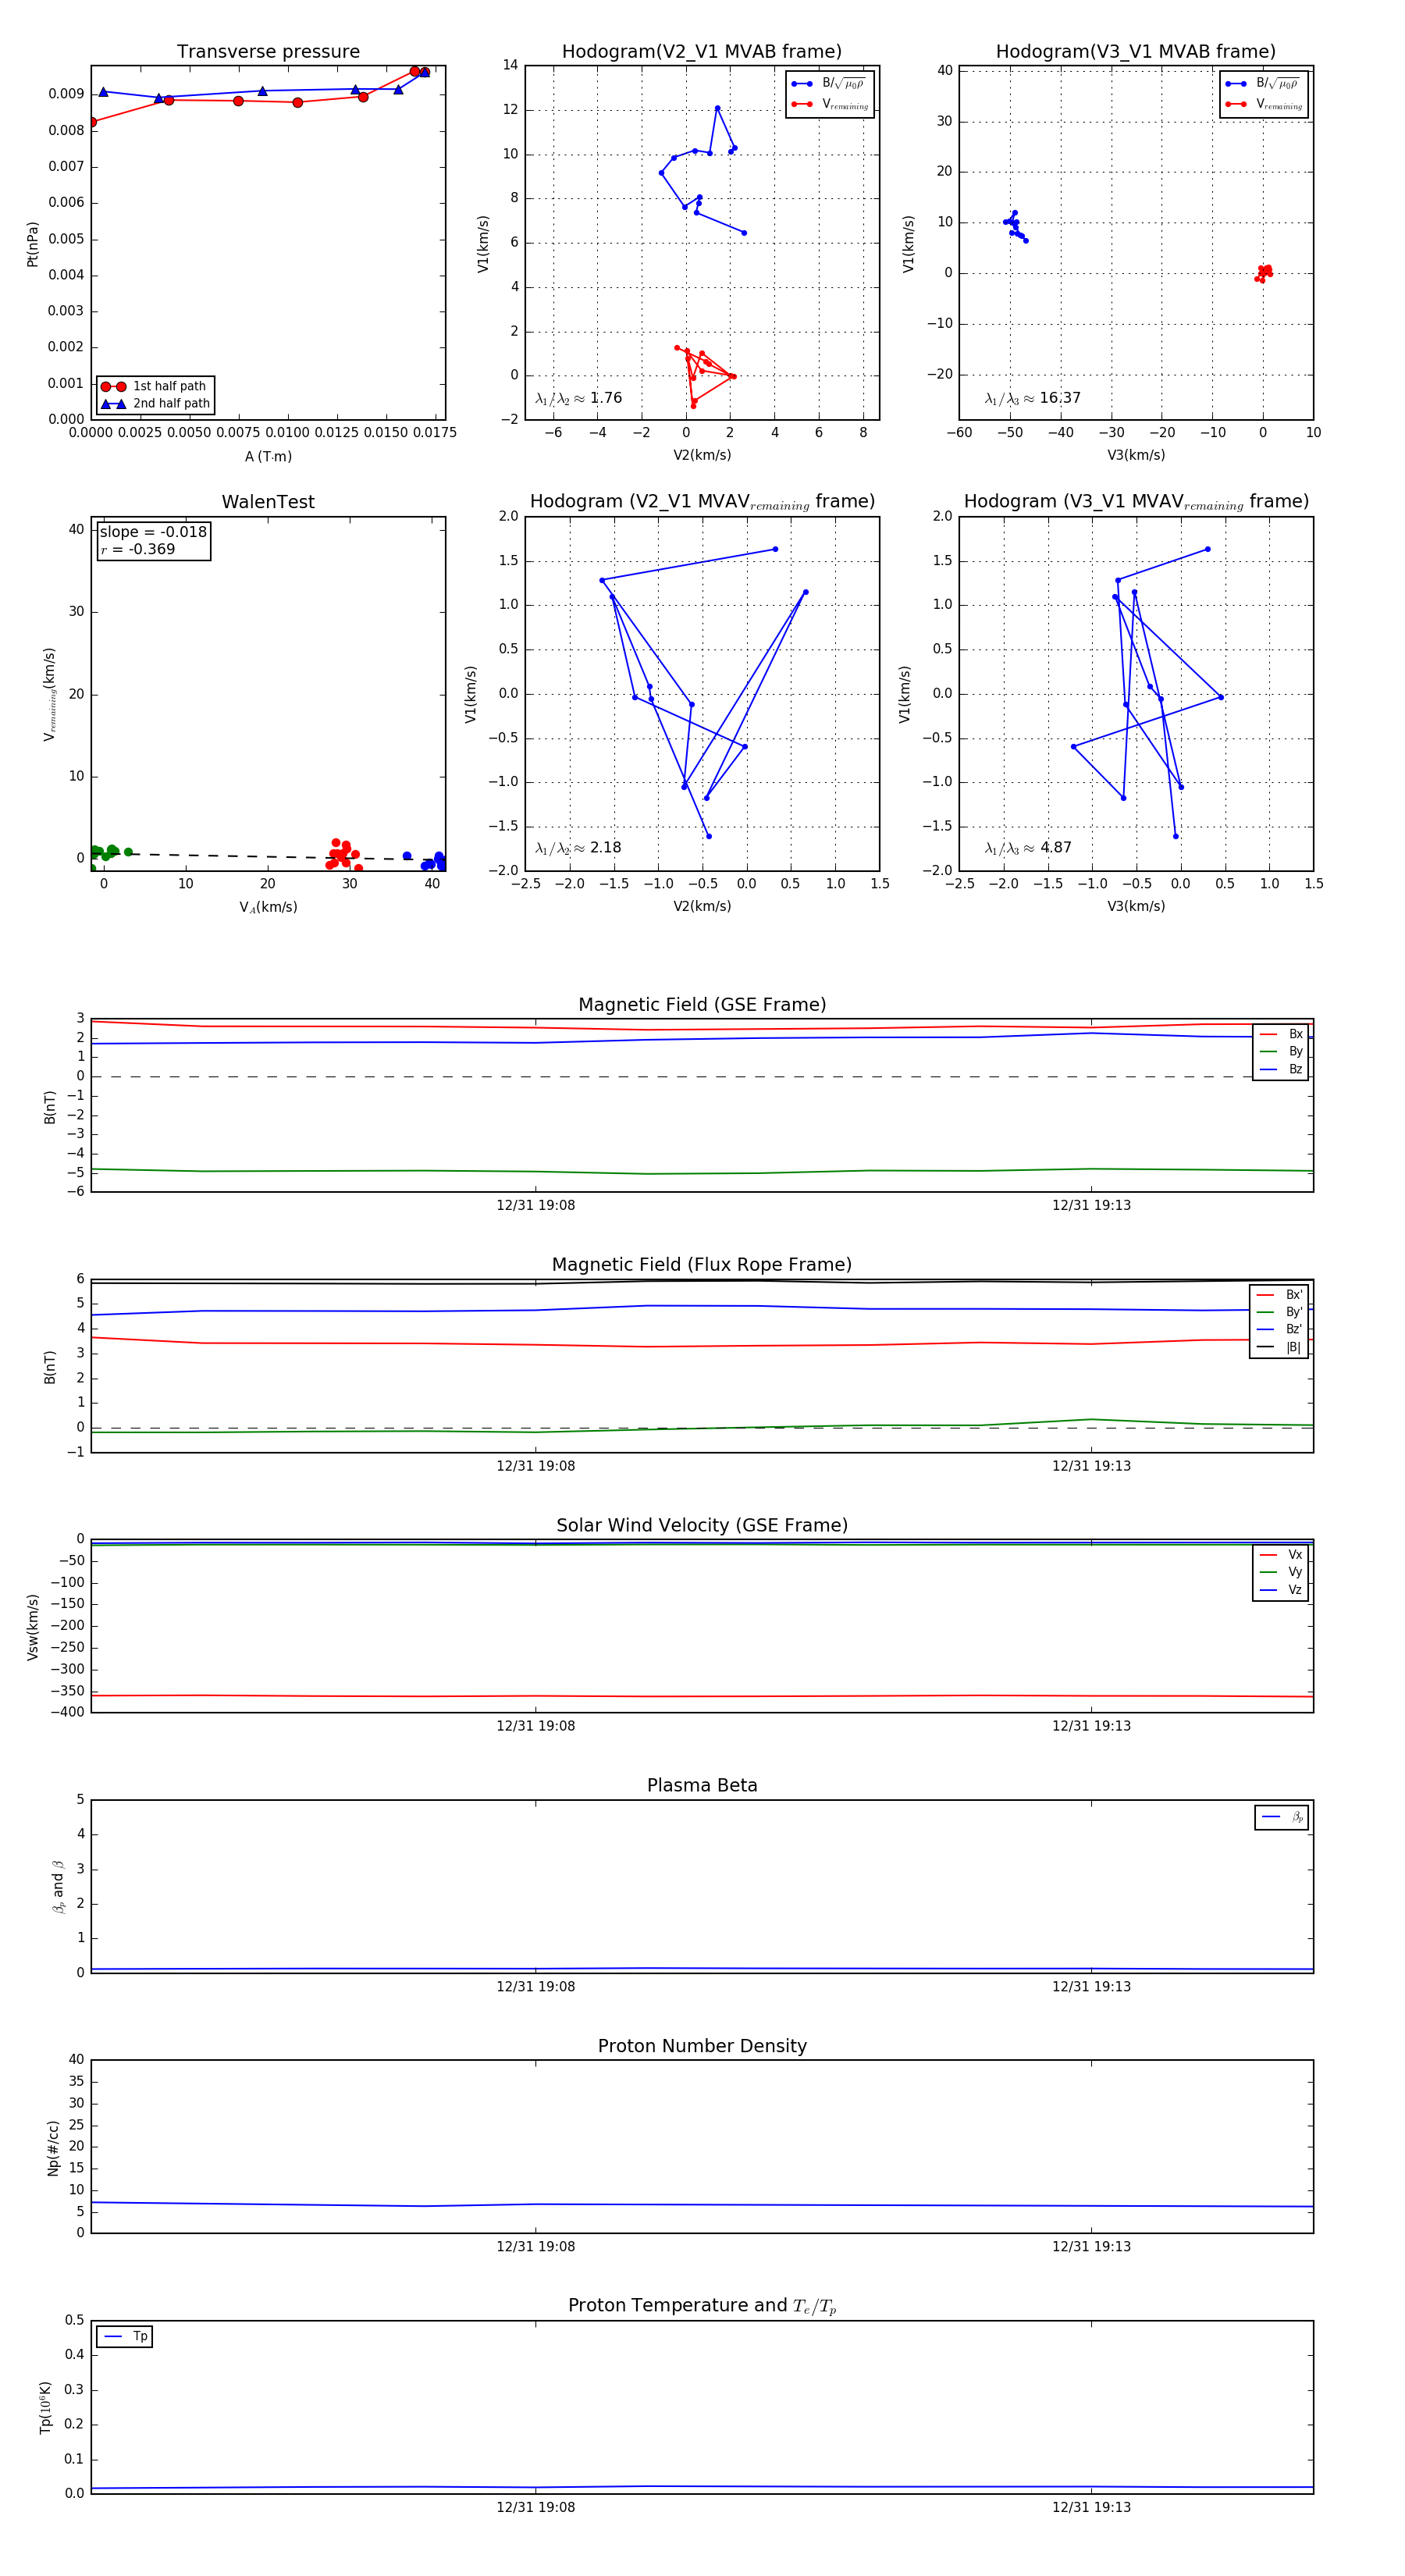
Task: Click '12/31 19:08' tick under the GSE magnetic field plot
Action: tap(536, 1205)
